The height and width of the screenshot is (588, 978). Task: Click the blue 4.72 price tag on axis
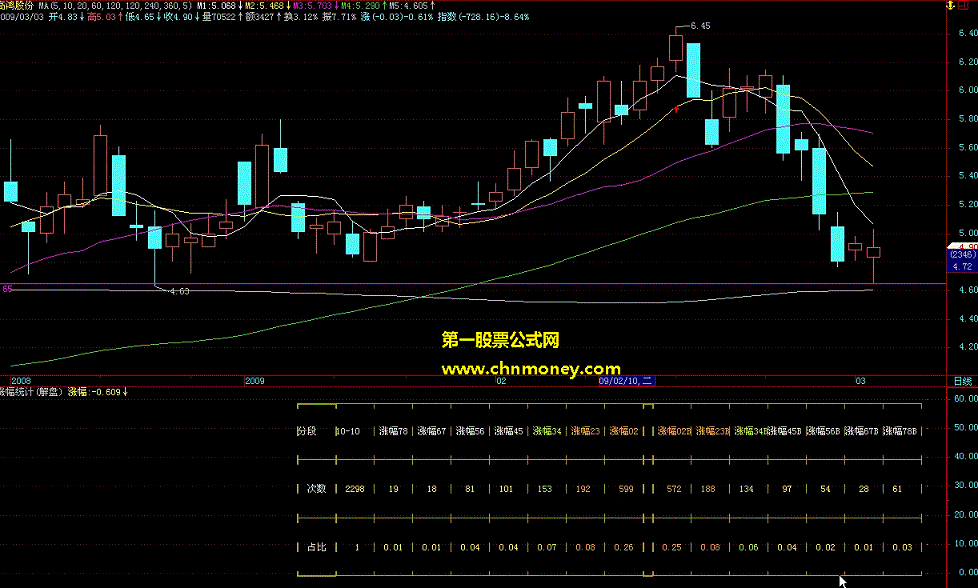click(962, 266)
